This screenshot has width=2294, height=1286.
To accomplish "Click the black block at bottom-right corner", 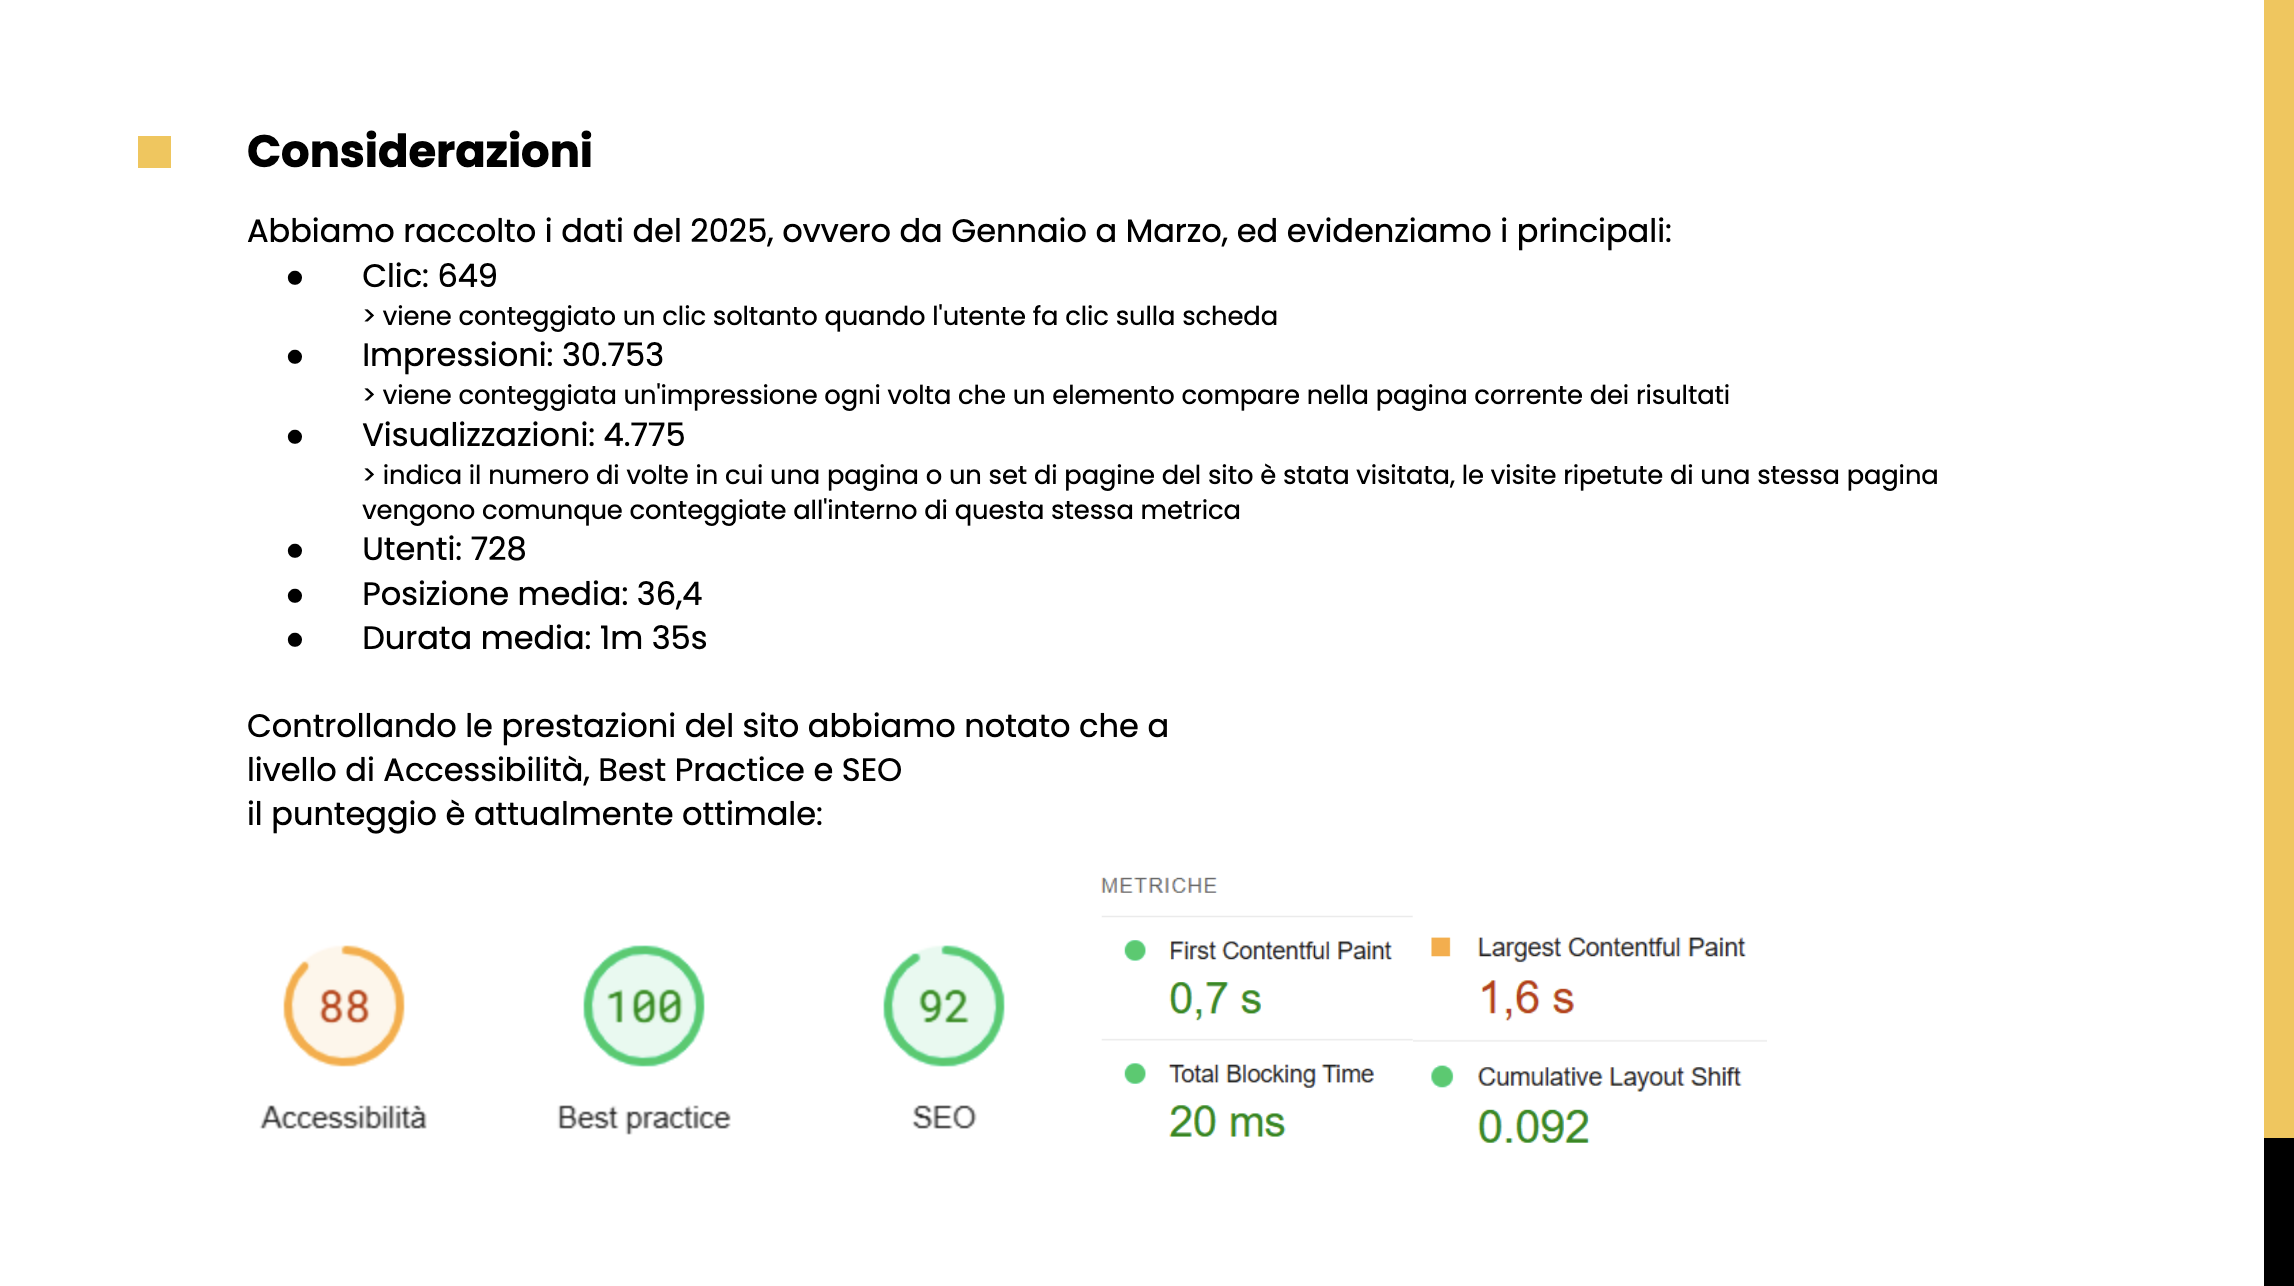I will click(x=2278, y=1212).
